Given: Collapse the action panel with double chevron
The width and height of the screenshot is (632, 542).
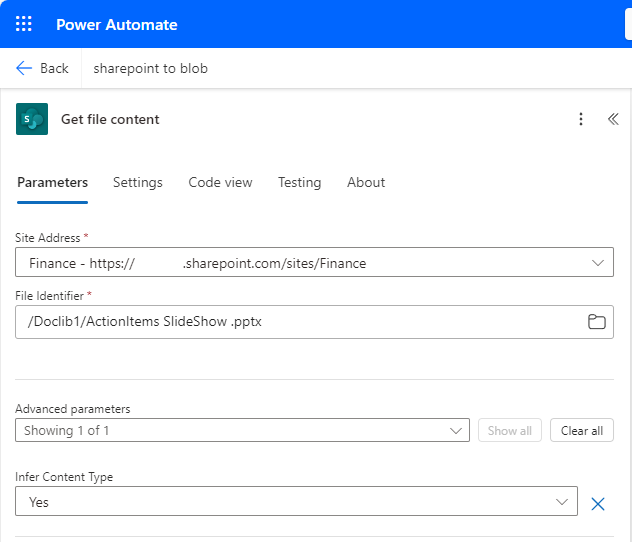Looking at the screenshot, I should [x=613, y=119].
